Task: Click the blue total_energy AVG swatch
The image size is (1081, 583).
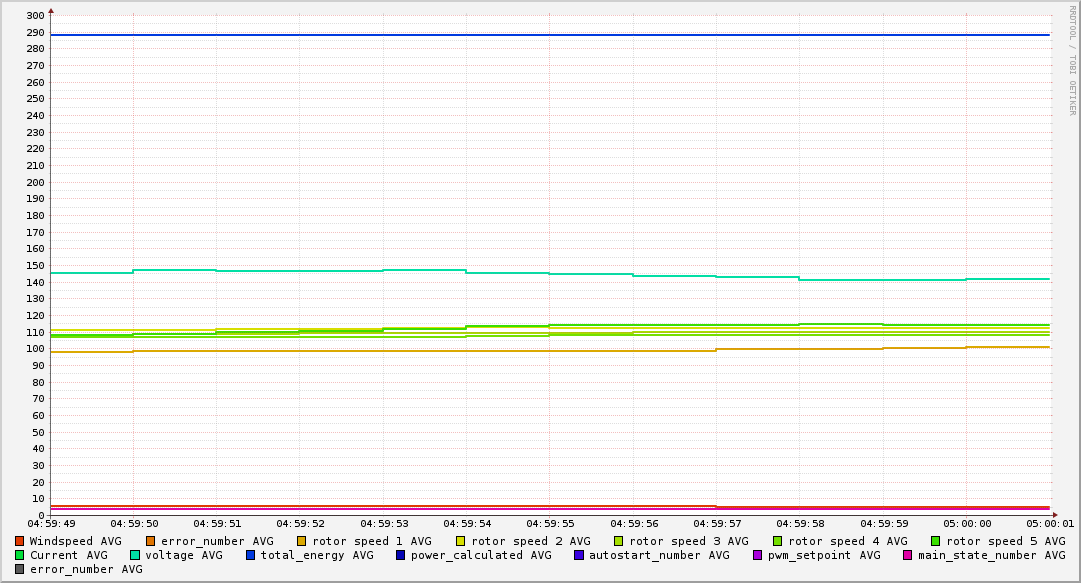Action: (251, 555)
